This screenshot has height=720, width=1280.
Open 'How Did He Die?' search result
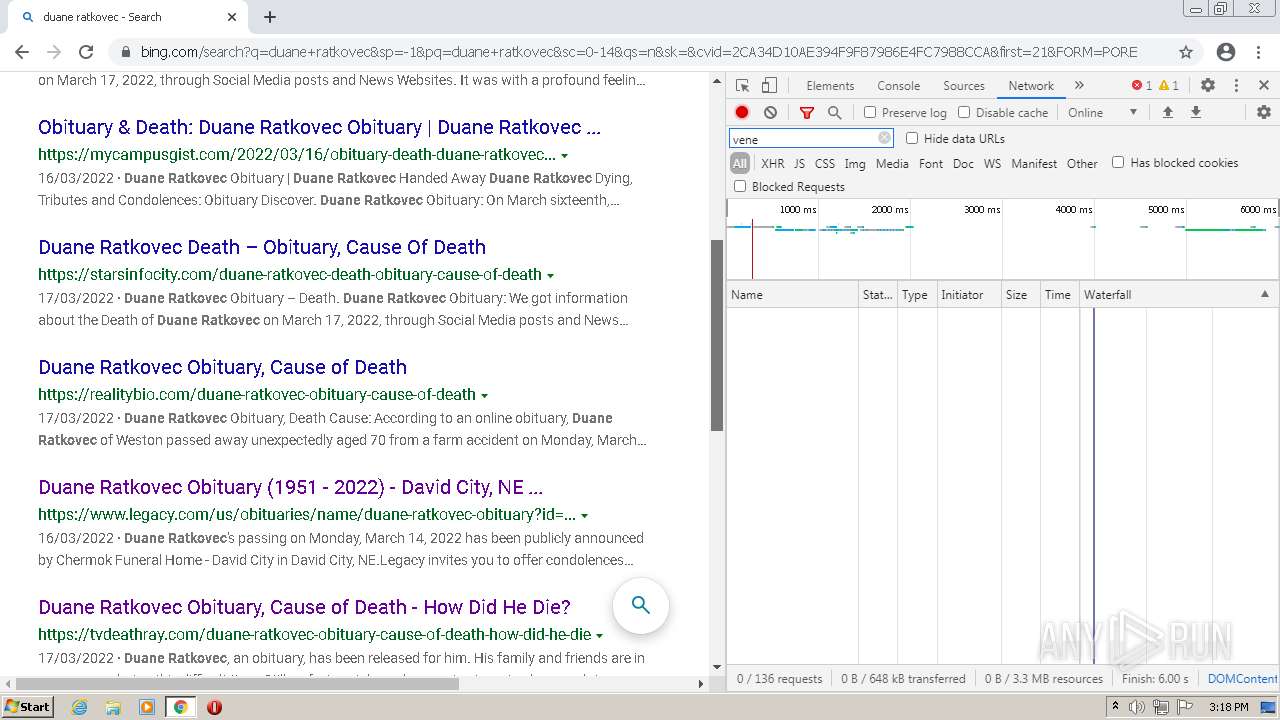[x=304, y=607]
